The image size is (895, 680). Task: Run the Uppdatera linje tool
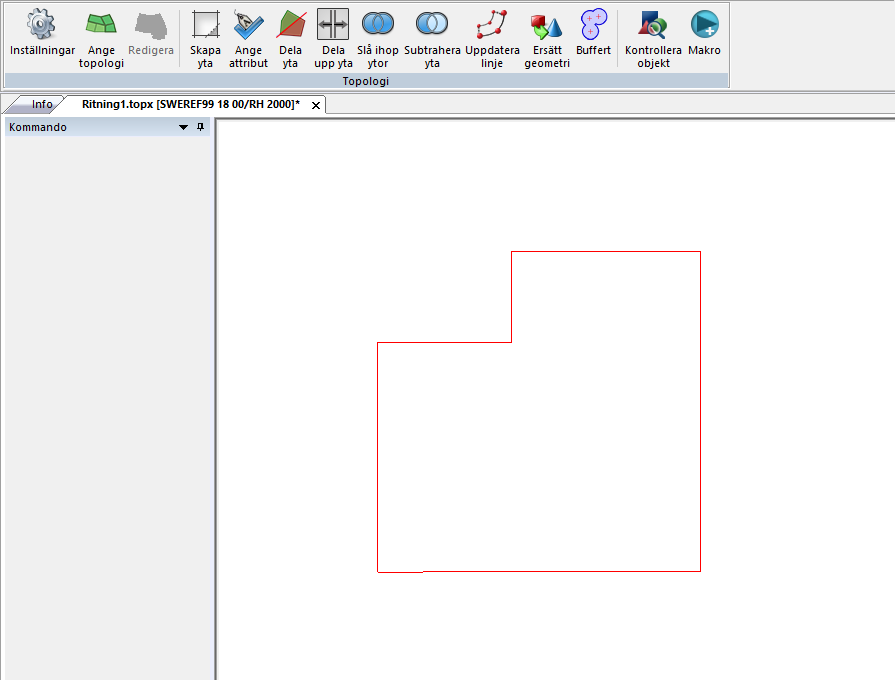pyautogui.click(x=492, y=38)
